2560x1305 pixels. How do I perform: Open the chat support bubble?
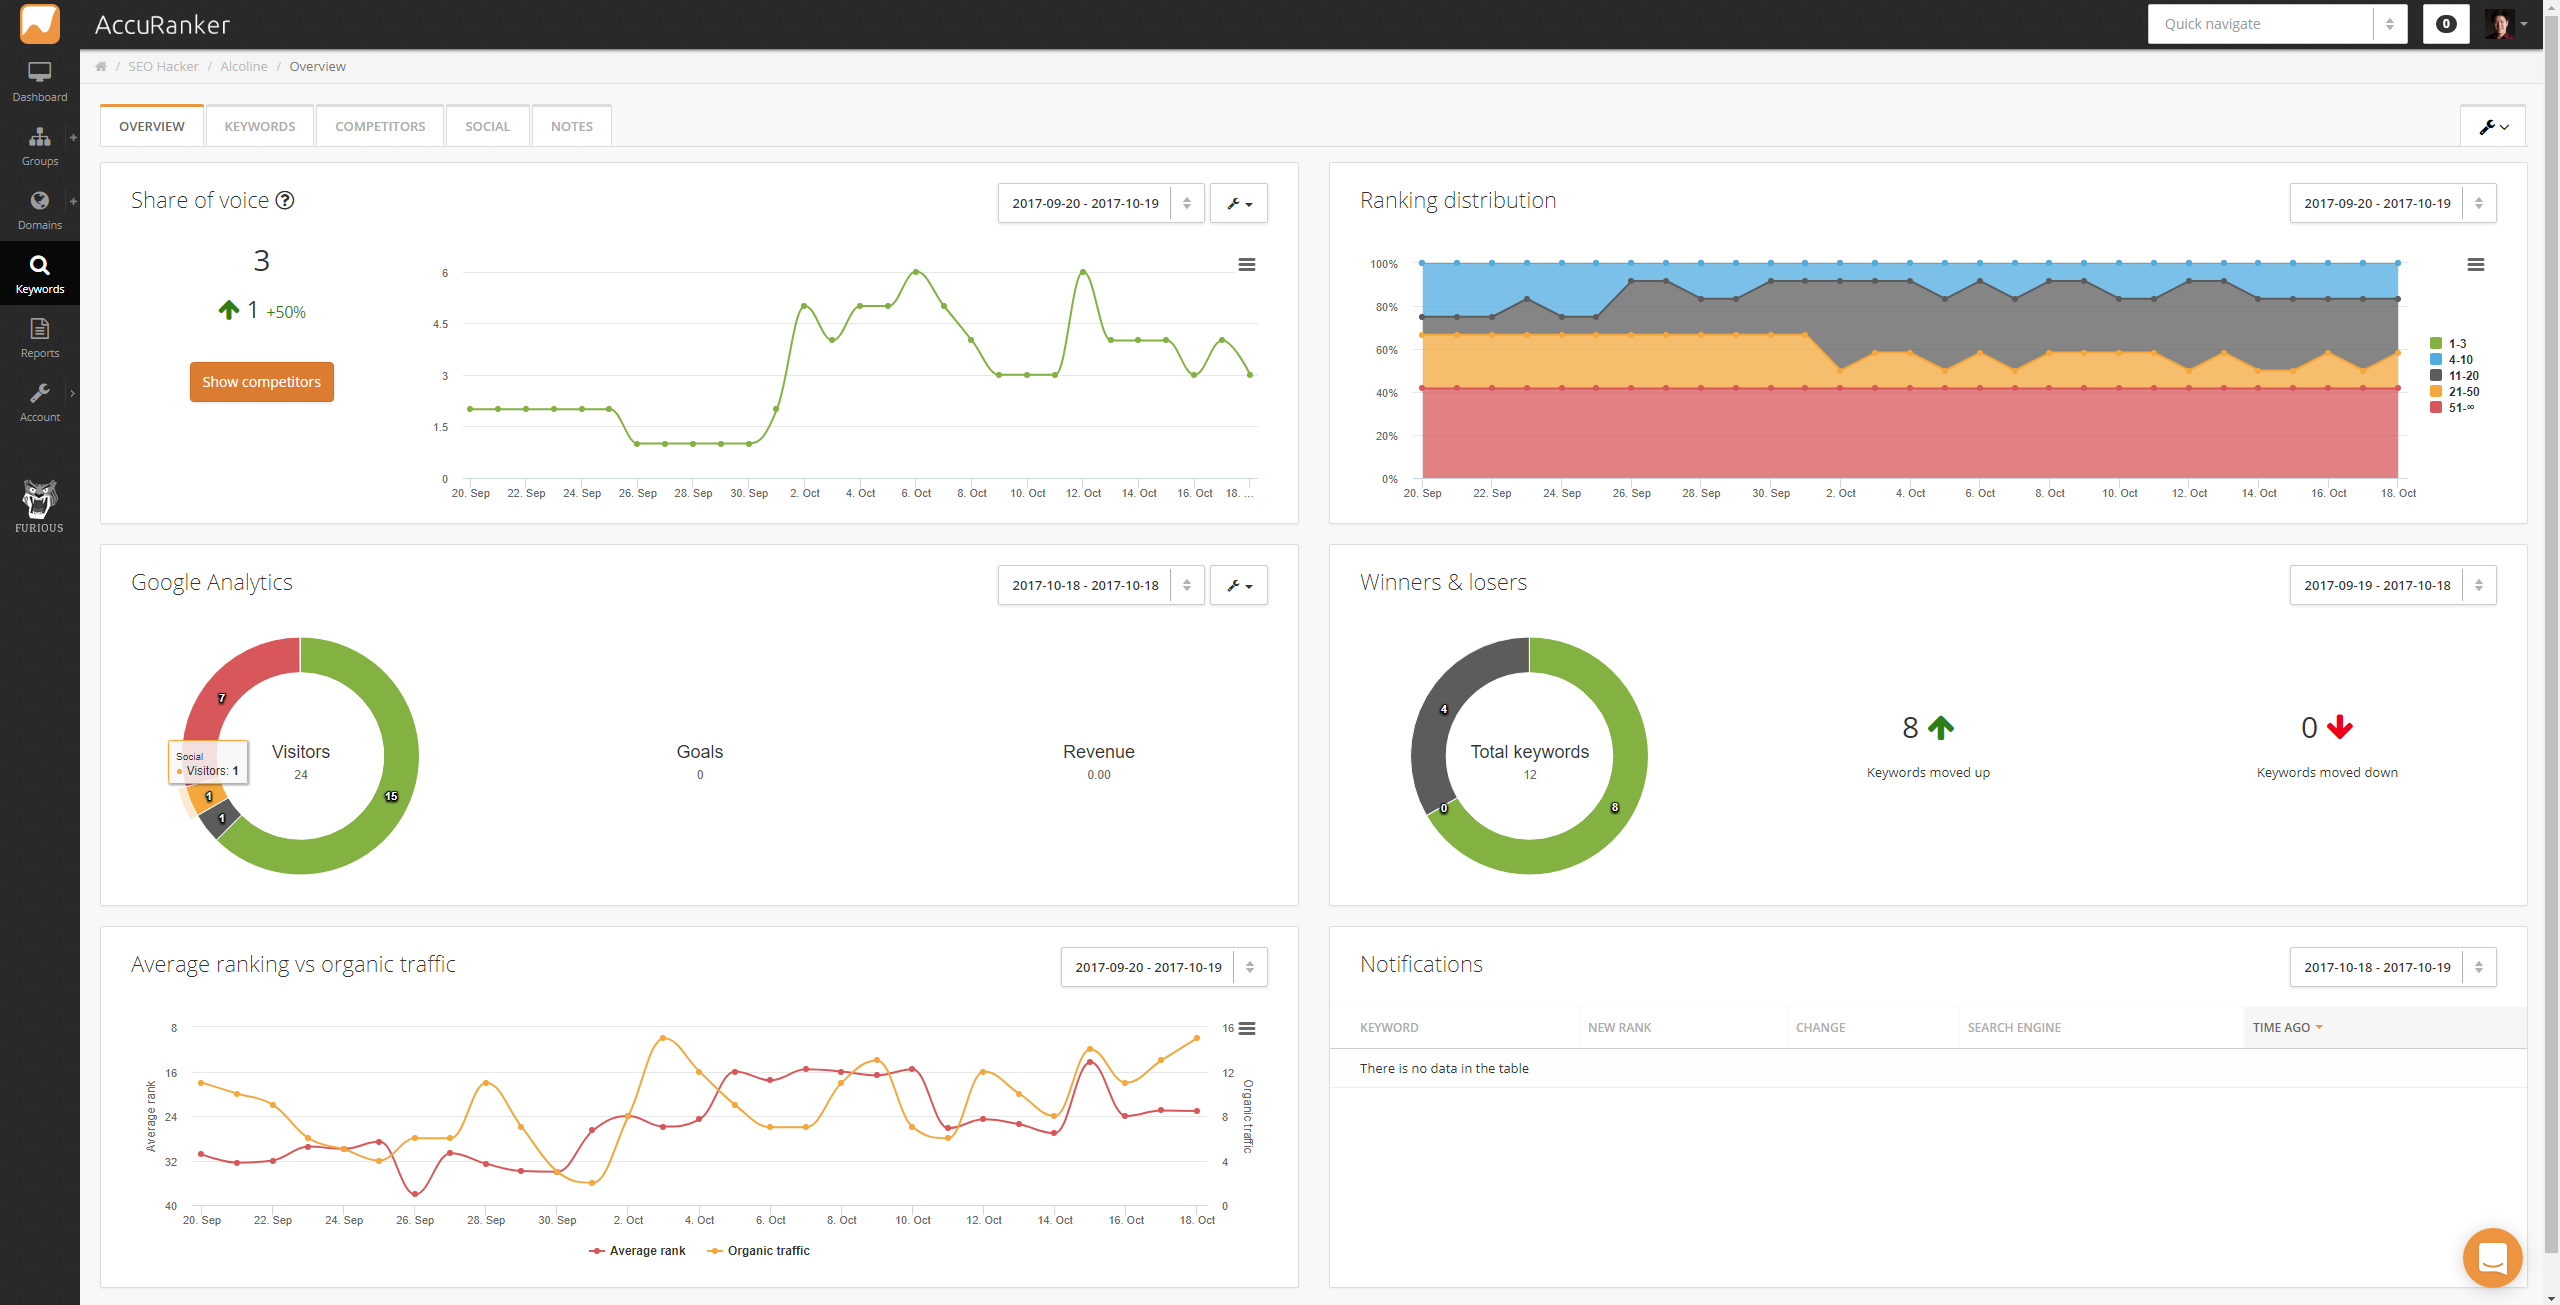(2492, 1257)
